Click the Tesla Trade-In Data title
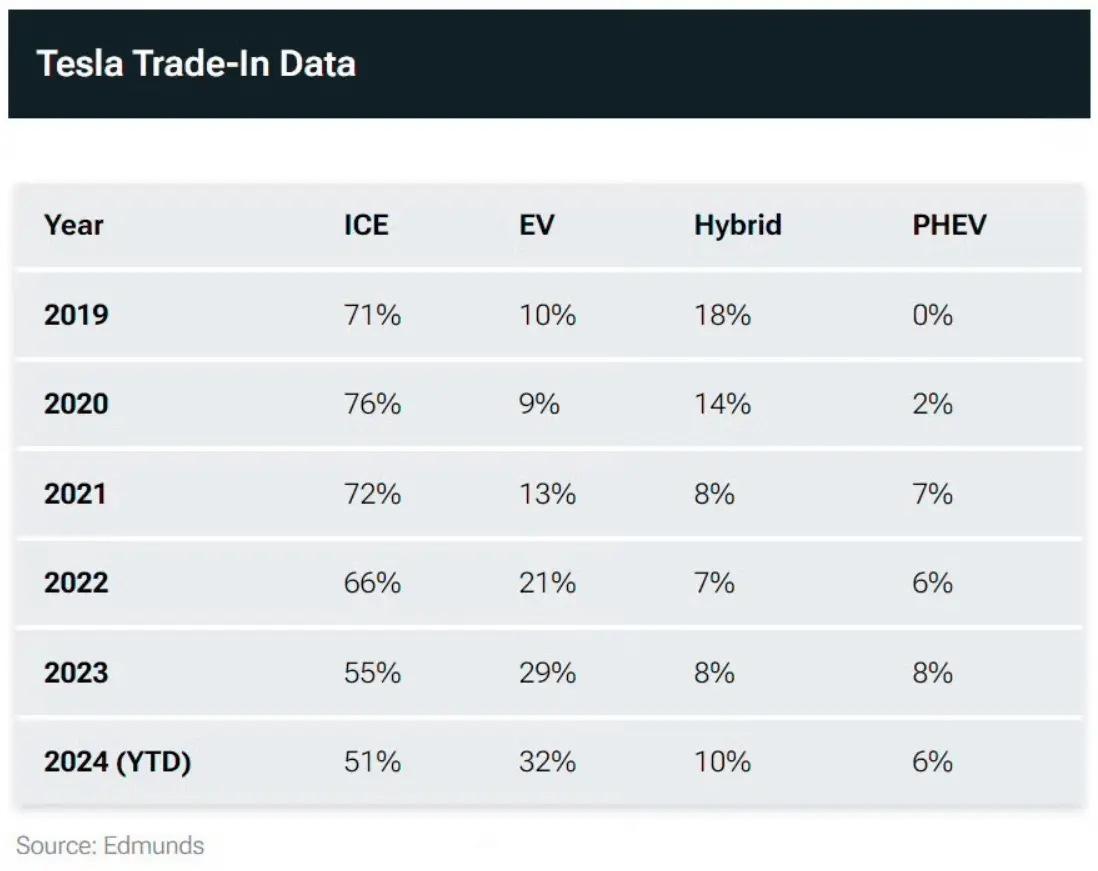Screen dimensions: 1098x871 [x=196, y=64]
